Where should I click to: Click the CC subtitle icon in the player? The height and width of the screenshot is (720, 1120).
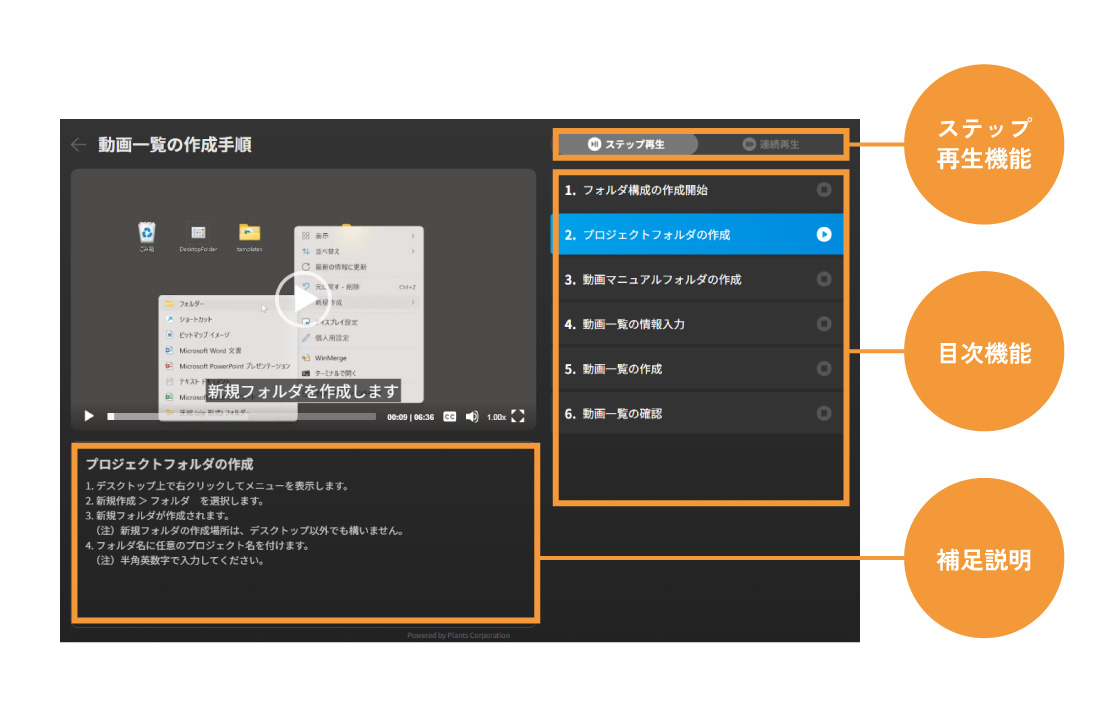pos(448,417)
